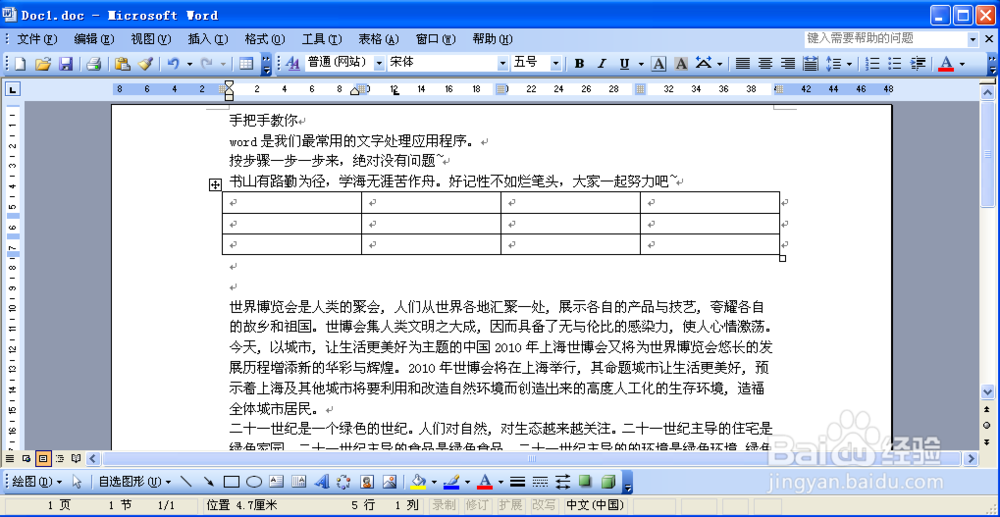This screenshot has height=517, width=1000.
Task: Insert a vertical text box
Action: click(x=299, y=481)
